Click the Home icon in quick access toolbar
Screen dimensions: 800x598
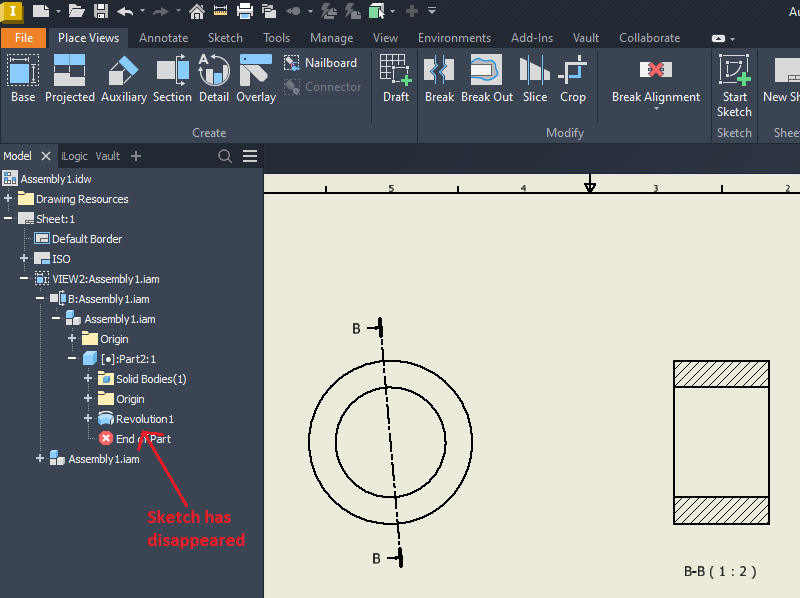(x=197, y=11)
